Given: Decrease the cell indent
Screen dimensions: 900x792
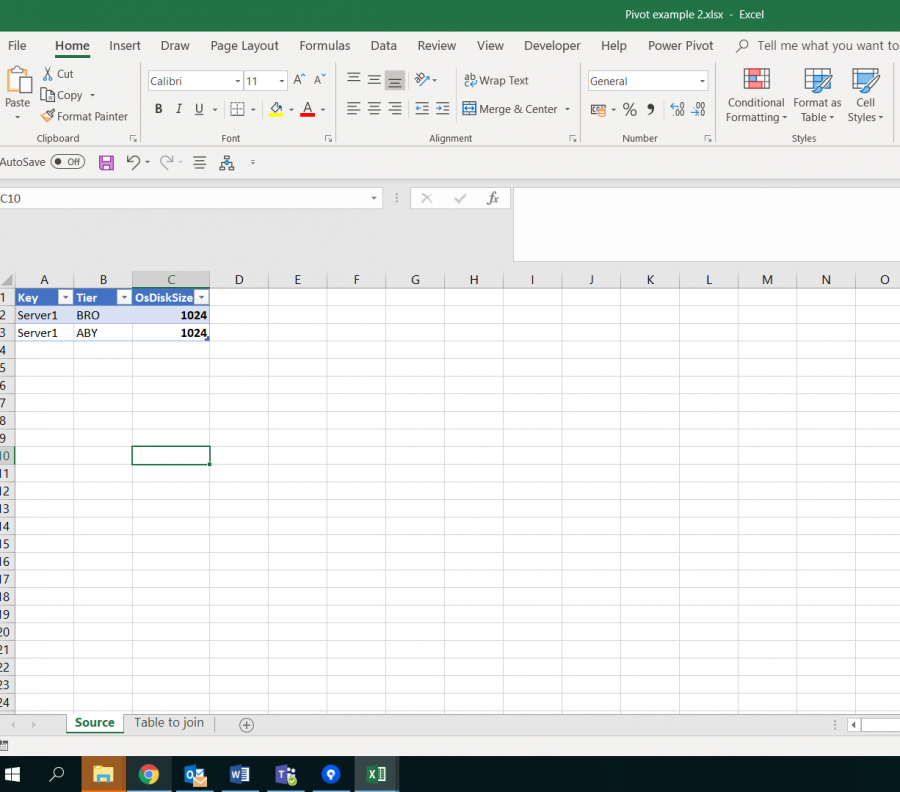Looking at the screenshot, I should 422,108.
